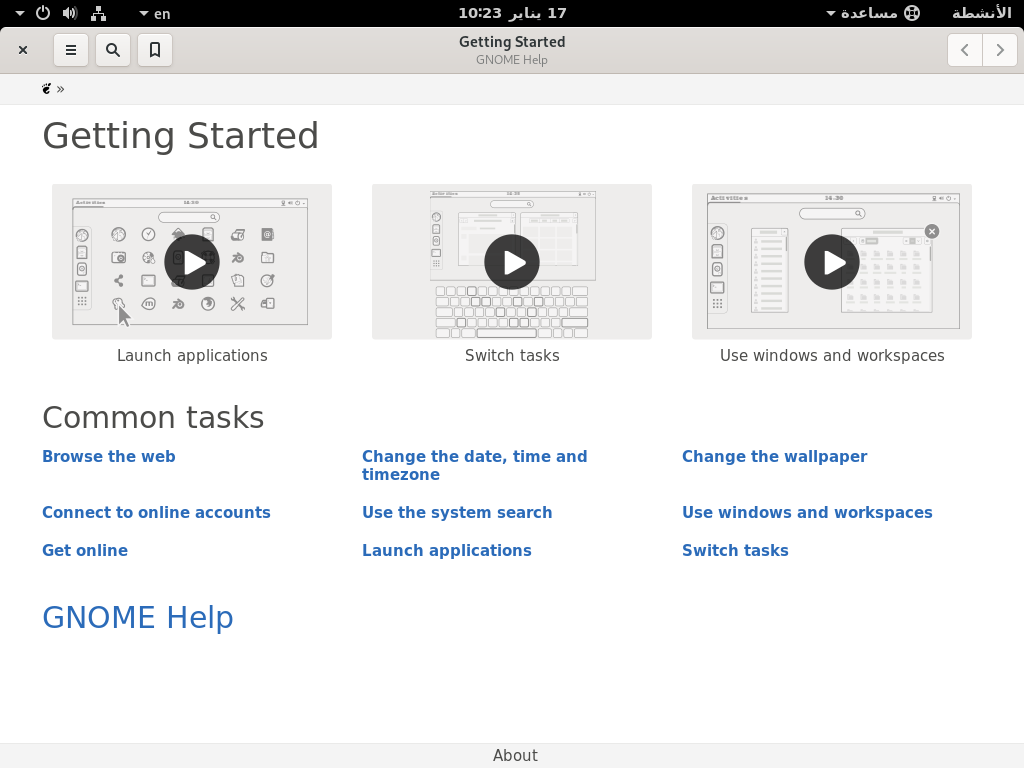The image size is (1024, 768).
Task: Open Change the date, time and timezone link
Action: [x=475, y=466]
